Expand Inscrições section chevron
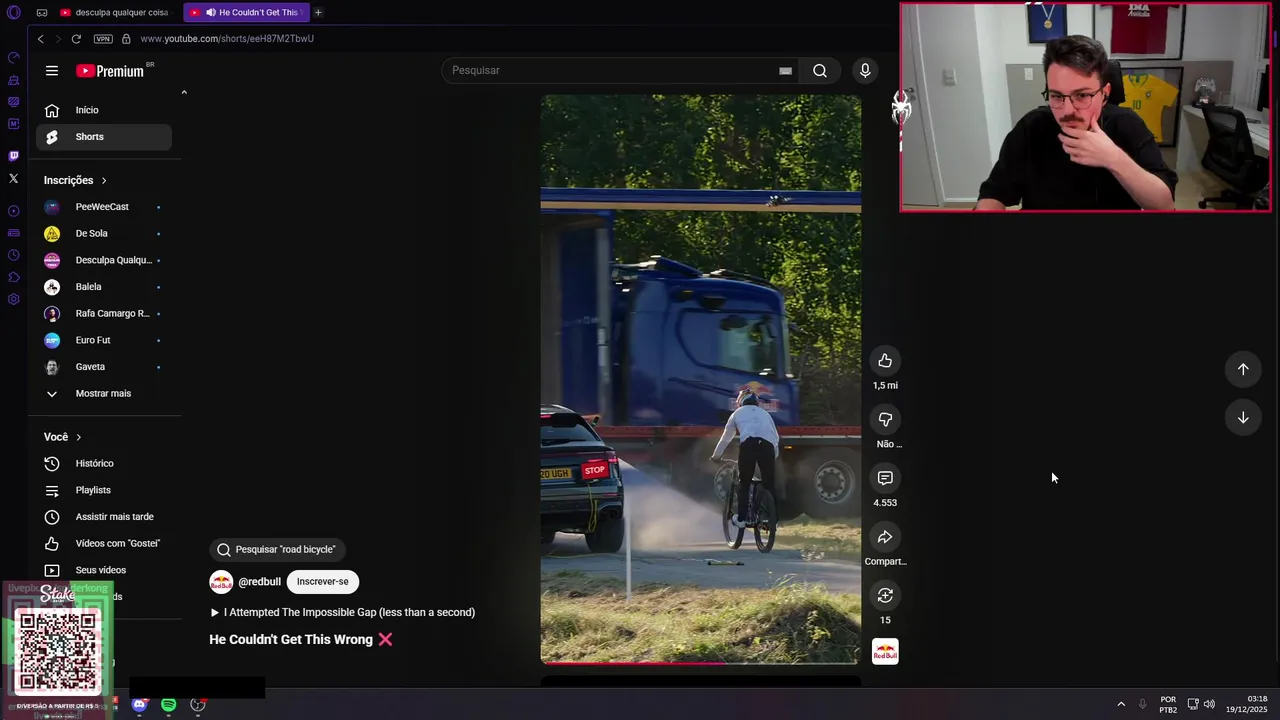This screenshot has width=1280, height=720. (104, 180)
